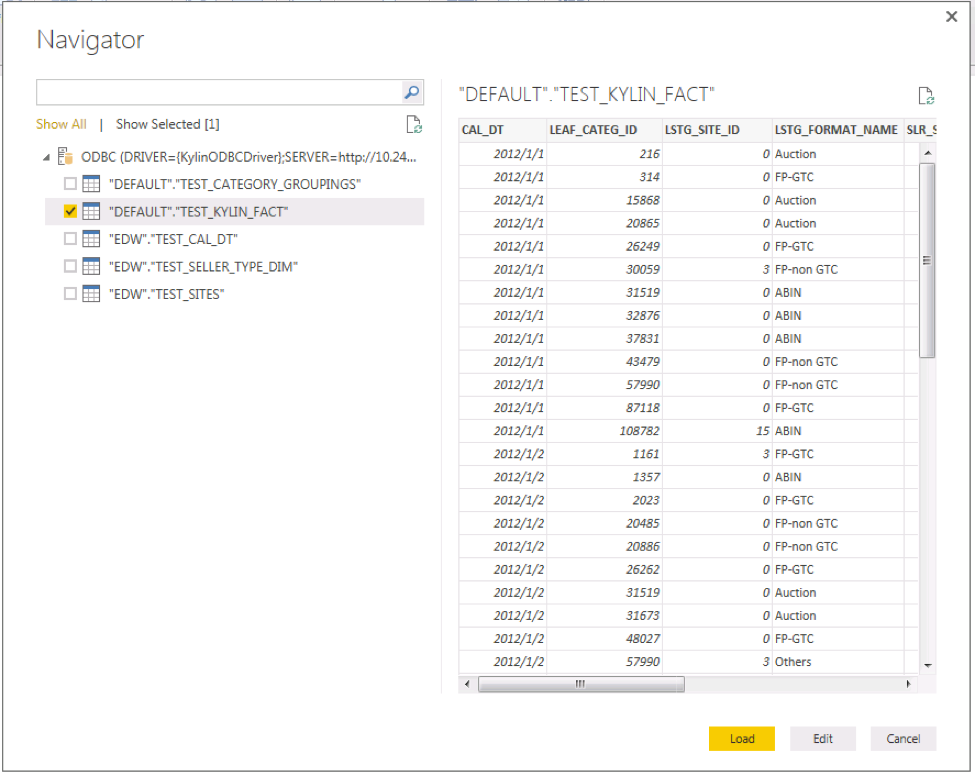Screen dimensions: 975x776
Task: Uncheck the TEST_KYLIN_FACT checkbox
Action: [70, 212]
